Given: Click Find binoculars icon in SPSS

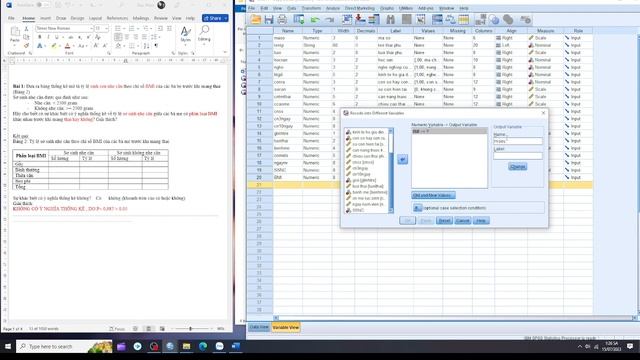Looking at the screenshot, I should coord(391,19).
